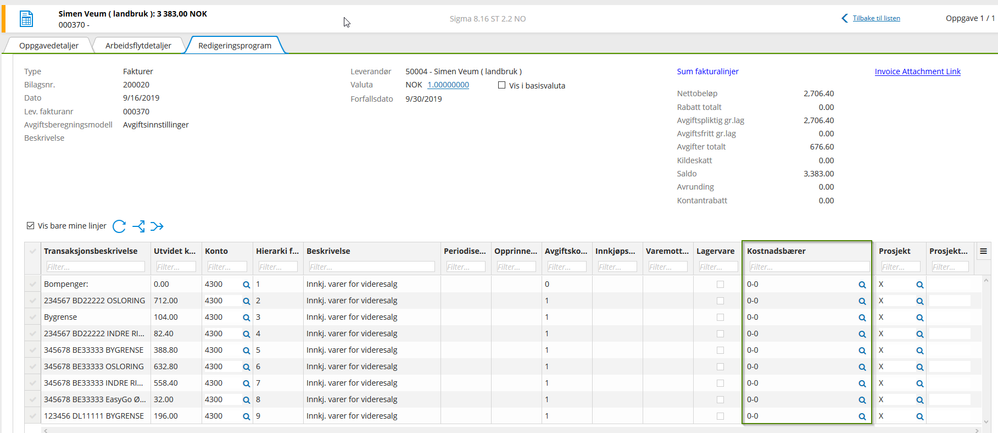Screen dimensions: 998x433
Task: Click the Utvidet k... filter field
Action: [x=175, y=267]
